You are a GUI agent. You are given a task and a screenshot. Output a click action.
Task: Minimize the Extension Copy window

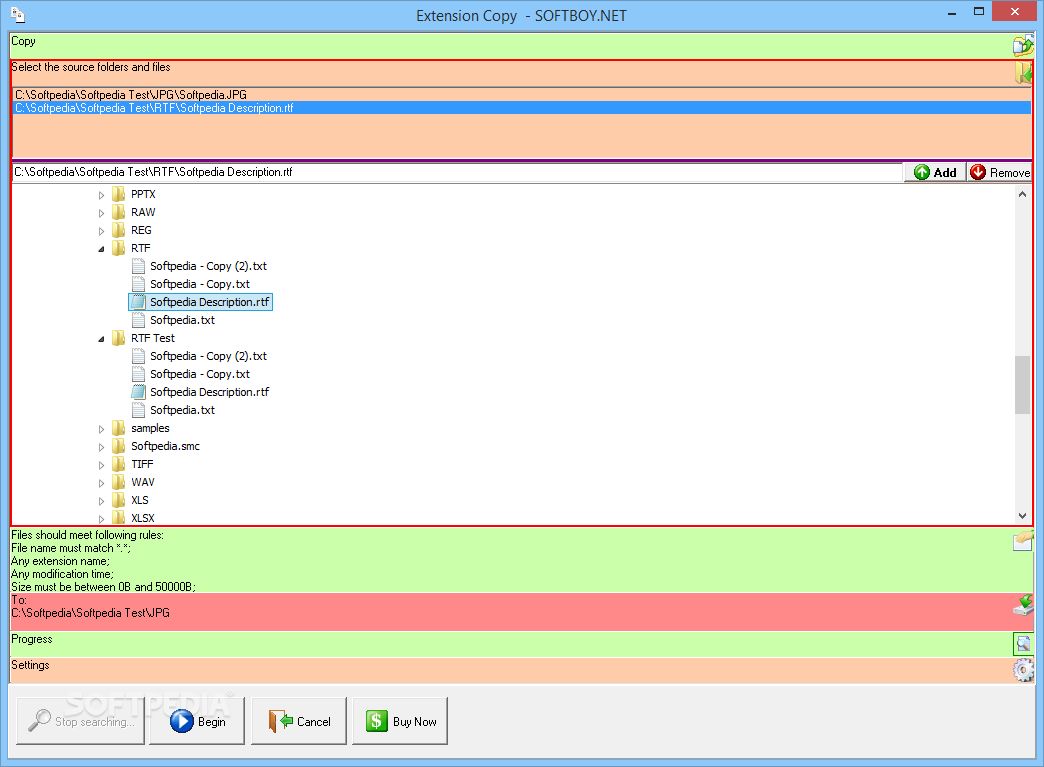click(x=952, y=12)
